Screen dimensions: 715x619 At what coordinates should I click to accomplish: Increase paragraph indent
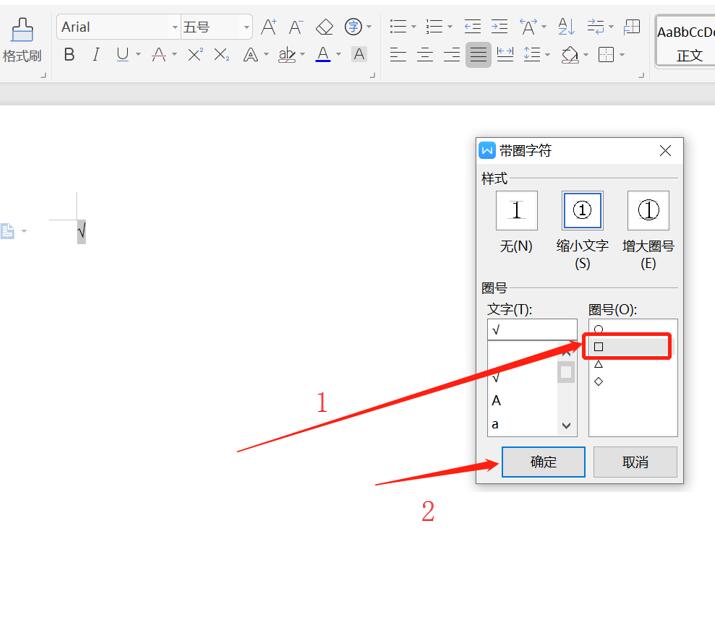[x=499, y=26]
